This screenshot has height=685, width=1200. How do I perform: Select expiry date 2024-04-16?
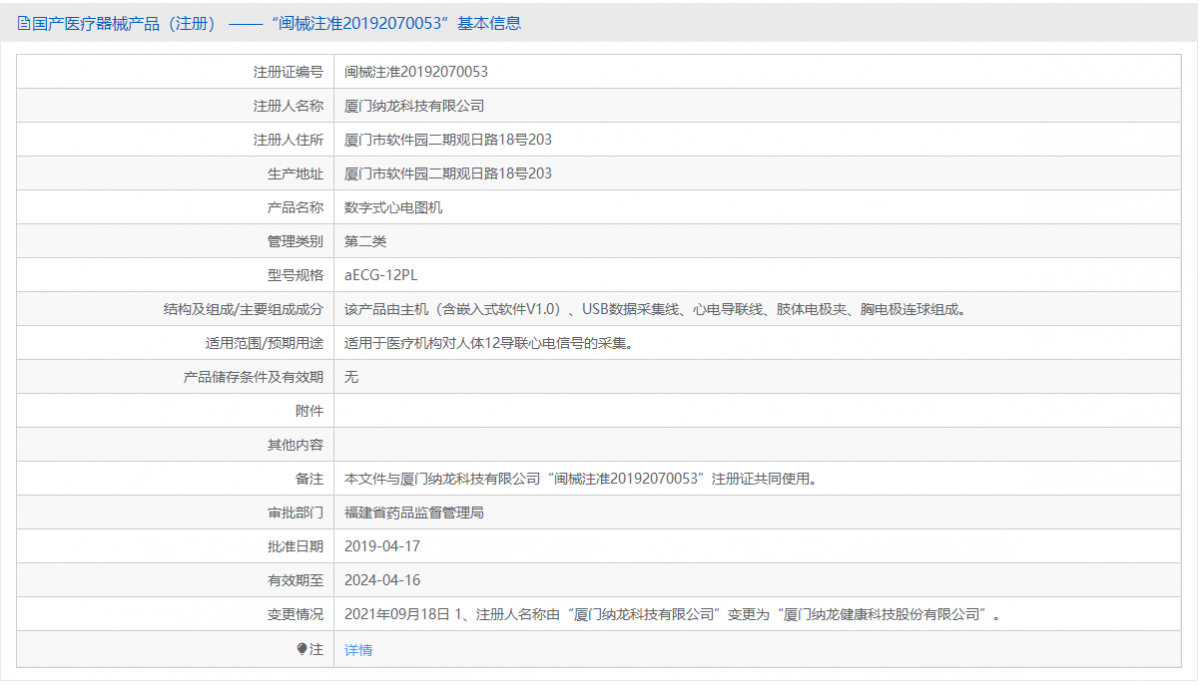click(382, 581)
